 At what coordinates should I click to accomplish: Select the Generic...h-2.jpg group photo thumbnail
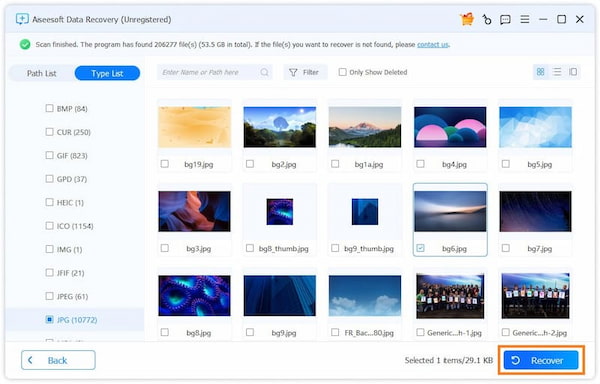click(x=535, y=296)
